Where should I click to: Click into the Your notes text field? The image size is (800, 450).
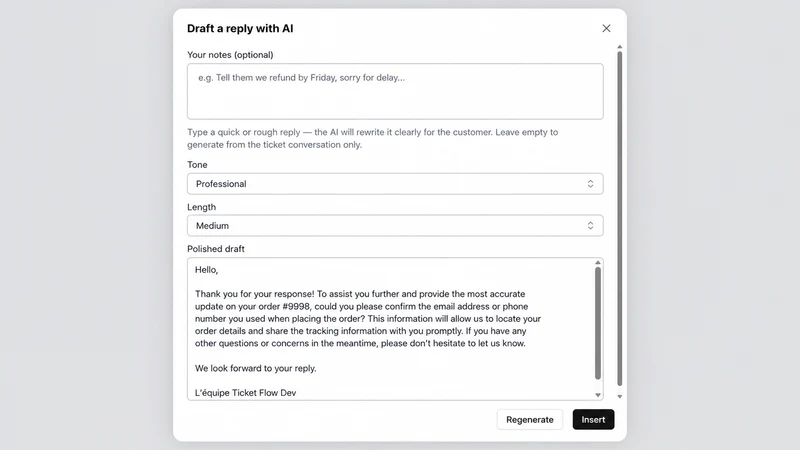395,92
